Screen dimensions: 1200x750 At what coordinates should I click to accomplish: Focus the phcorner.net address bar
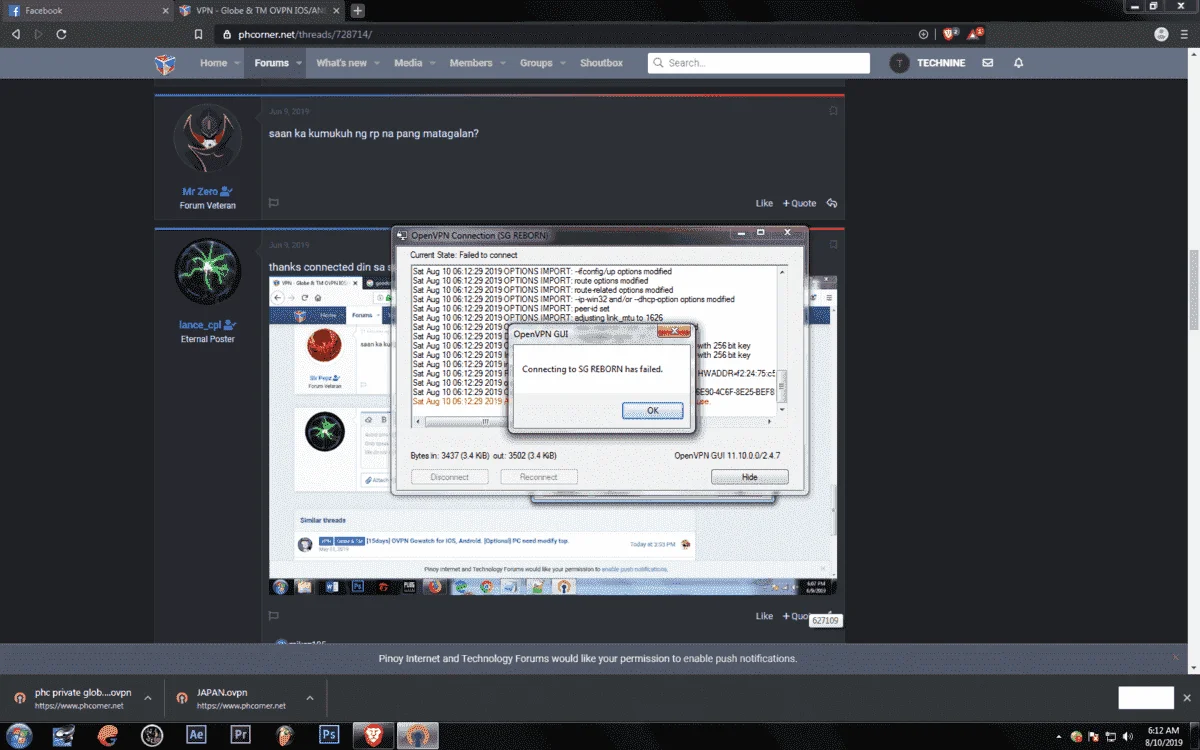pyautogui.click(x=560, y=34)
